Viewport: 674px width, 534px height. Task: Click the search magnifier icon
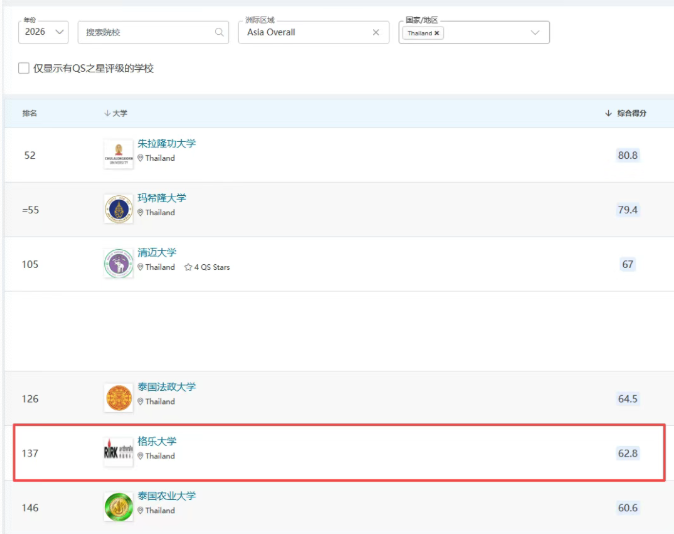click(219, 32)
